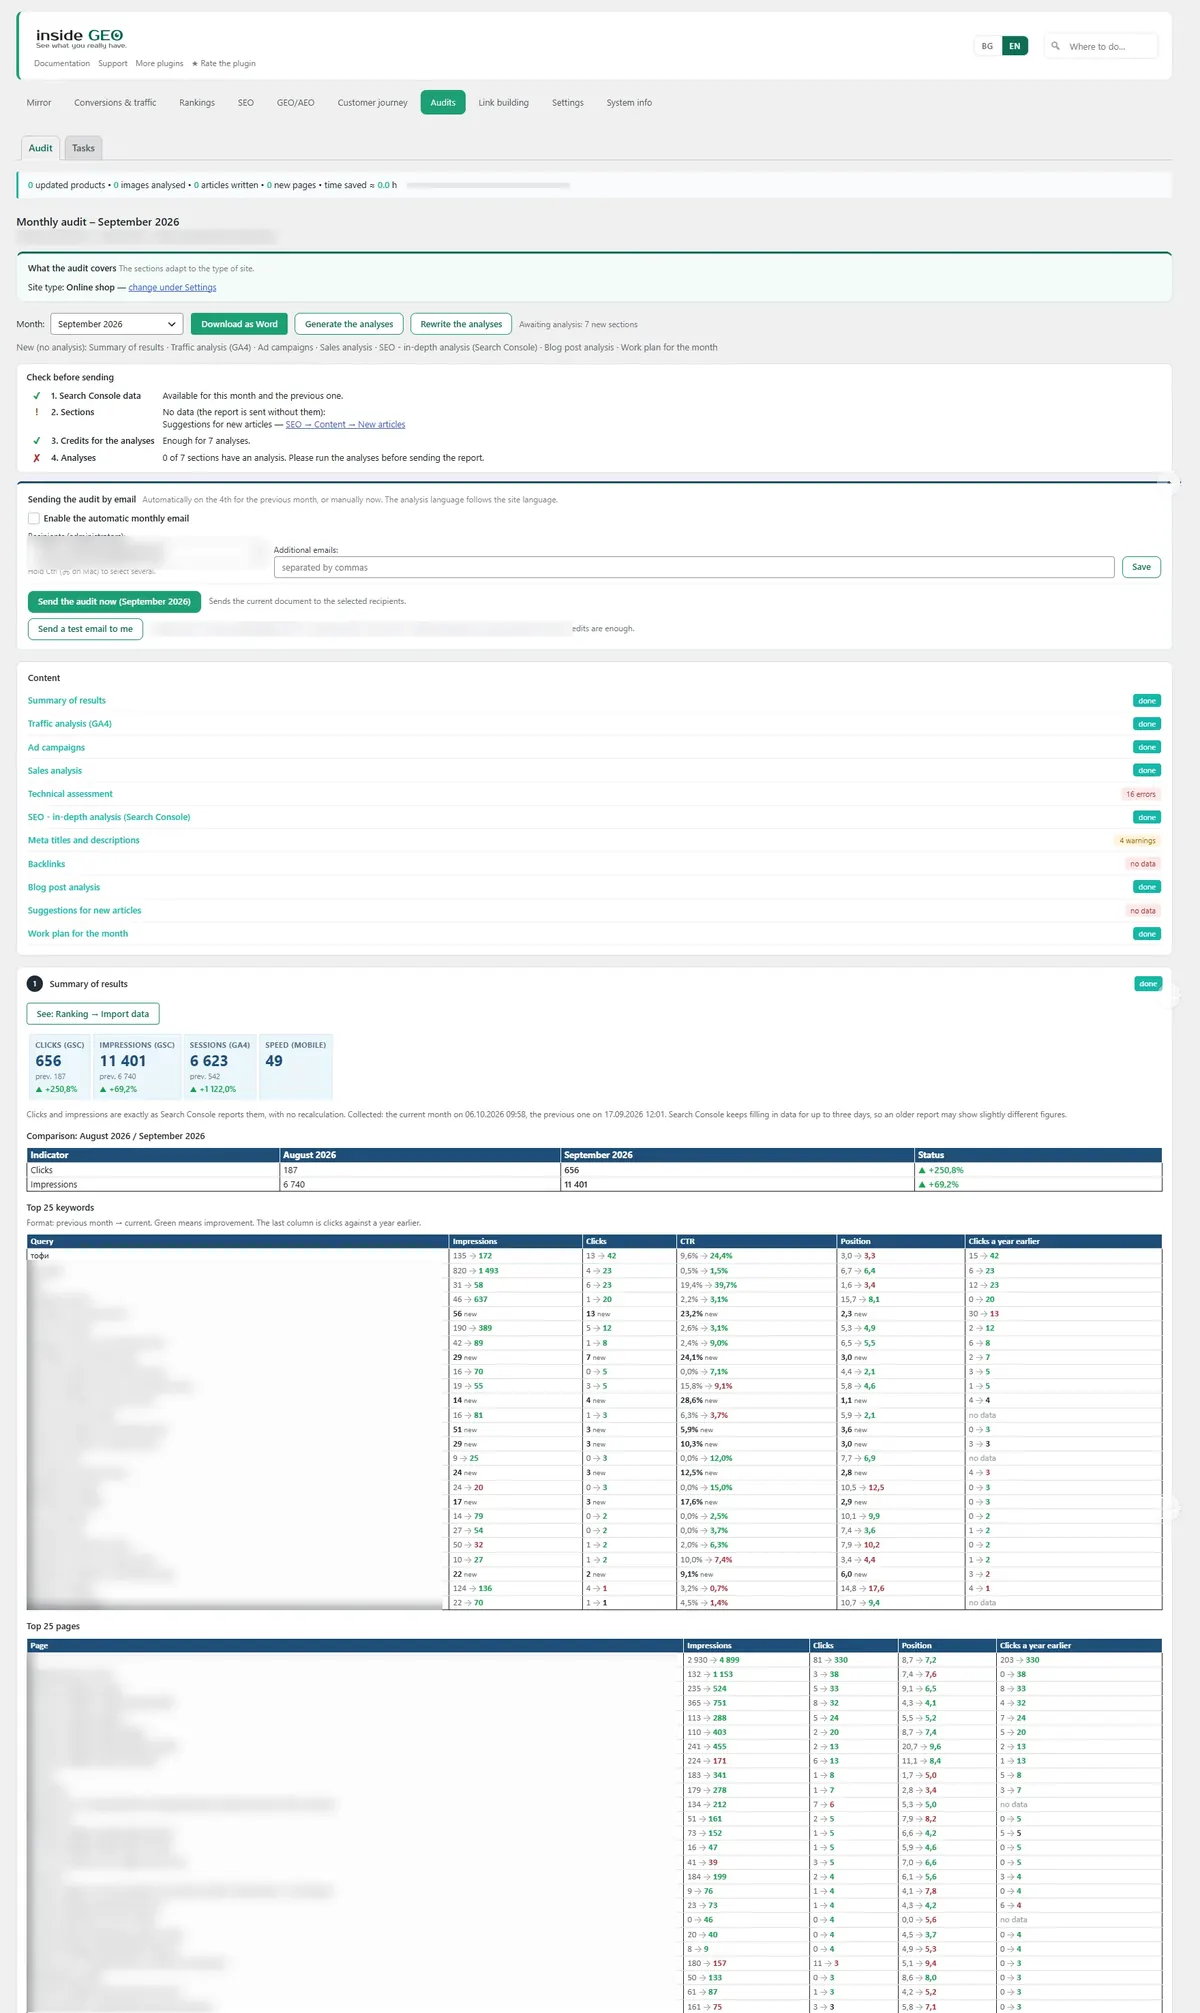Select the Audit sub-tab
Viewport: 1200px width, 2013px height.
click(40, 148)
